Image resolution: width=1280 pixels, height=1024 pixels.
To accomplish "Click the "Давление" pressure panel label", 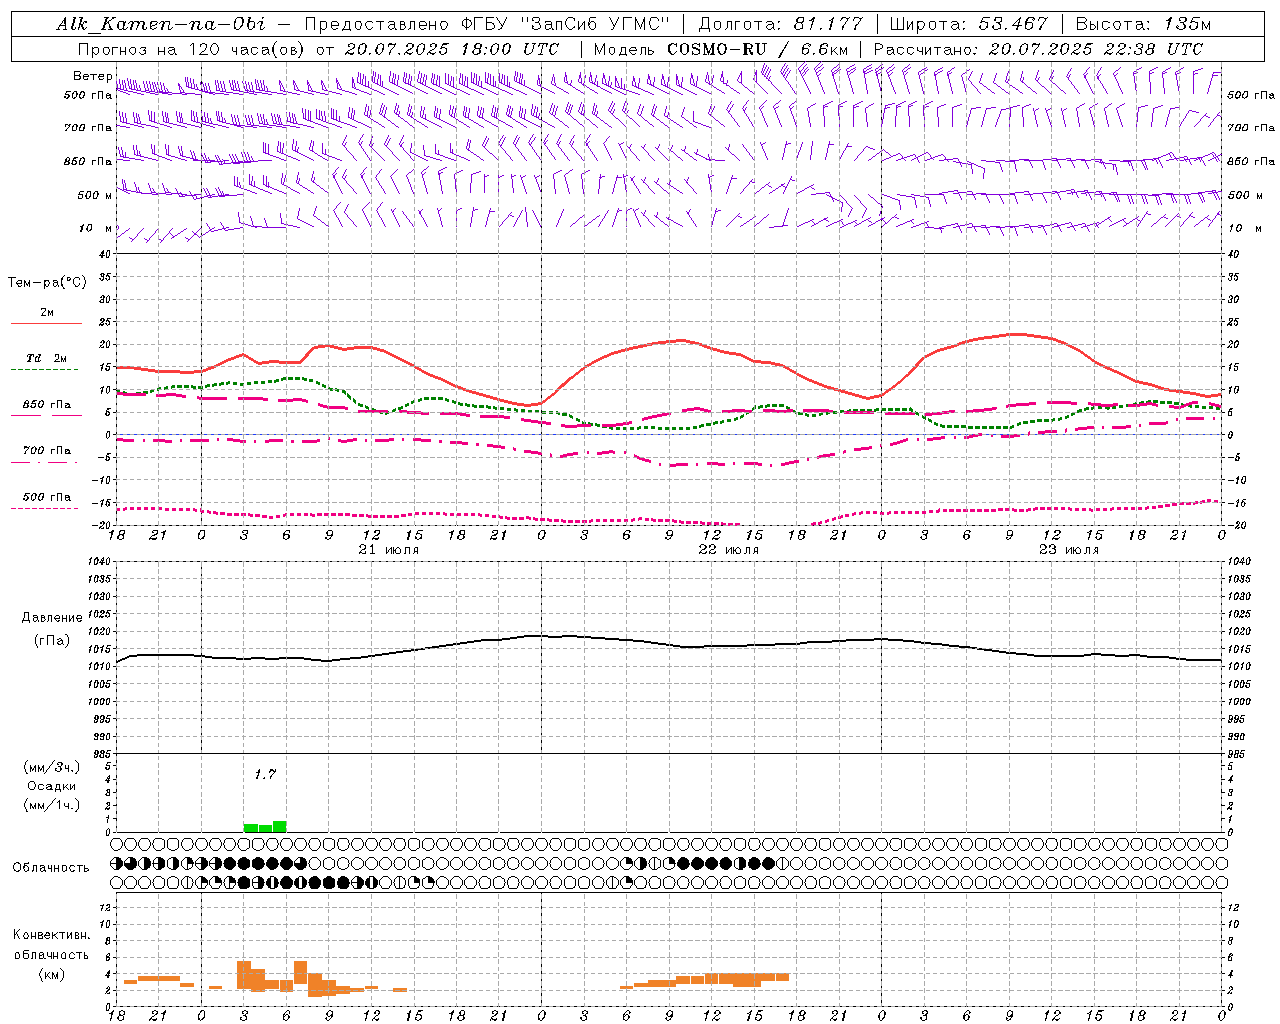I will 52,618.
